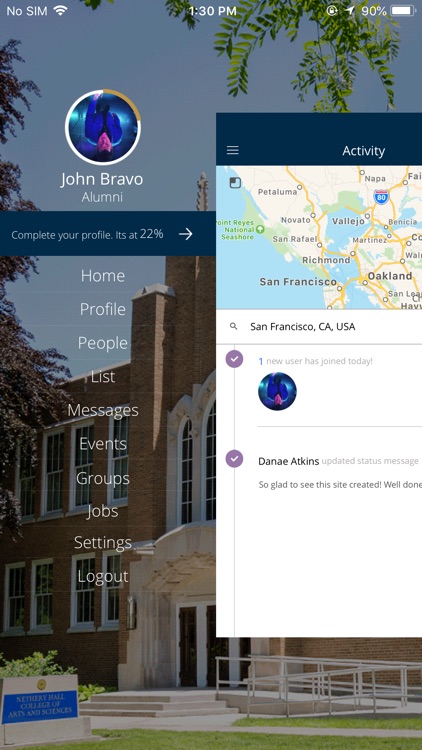Viewport: 422px width, 750px height.
Task: Tap John Bravo's profile avatar
Action: 103,127
